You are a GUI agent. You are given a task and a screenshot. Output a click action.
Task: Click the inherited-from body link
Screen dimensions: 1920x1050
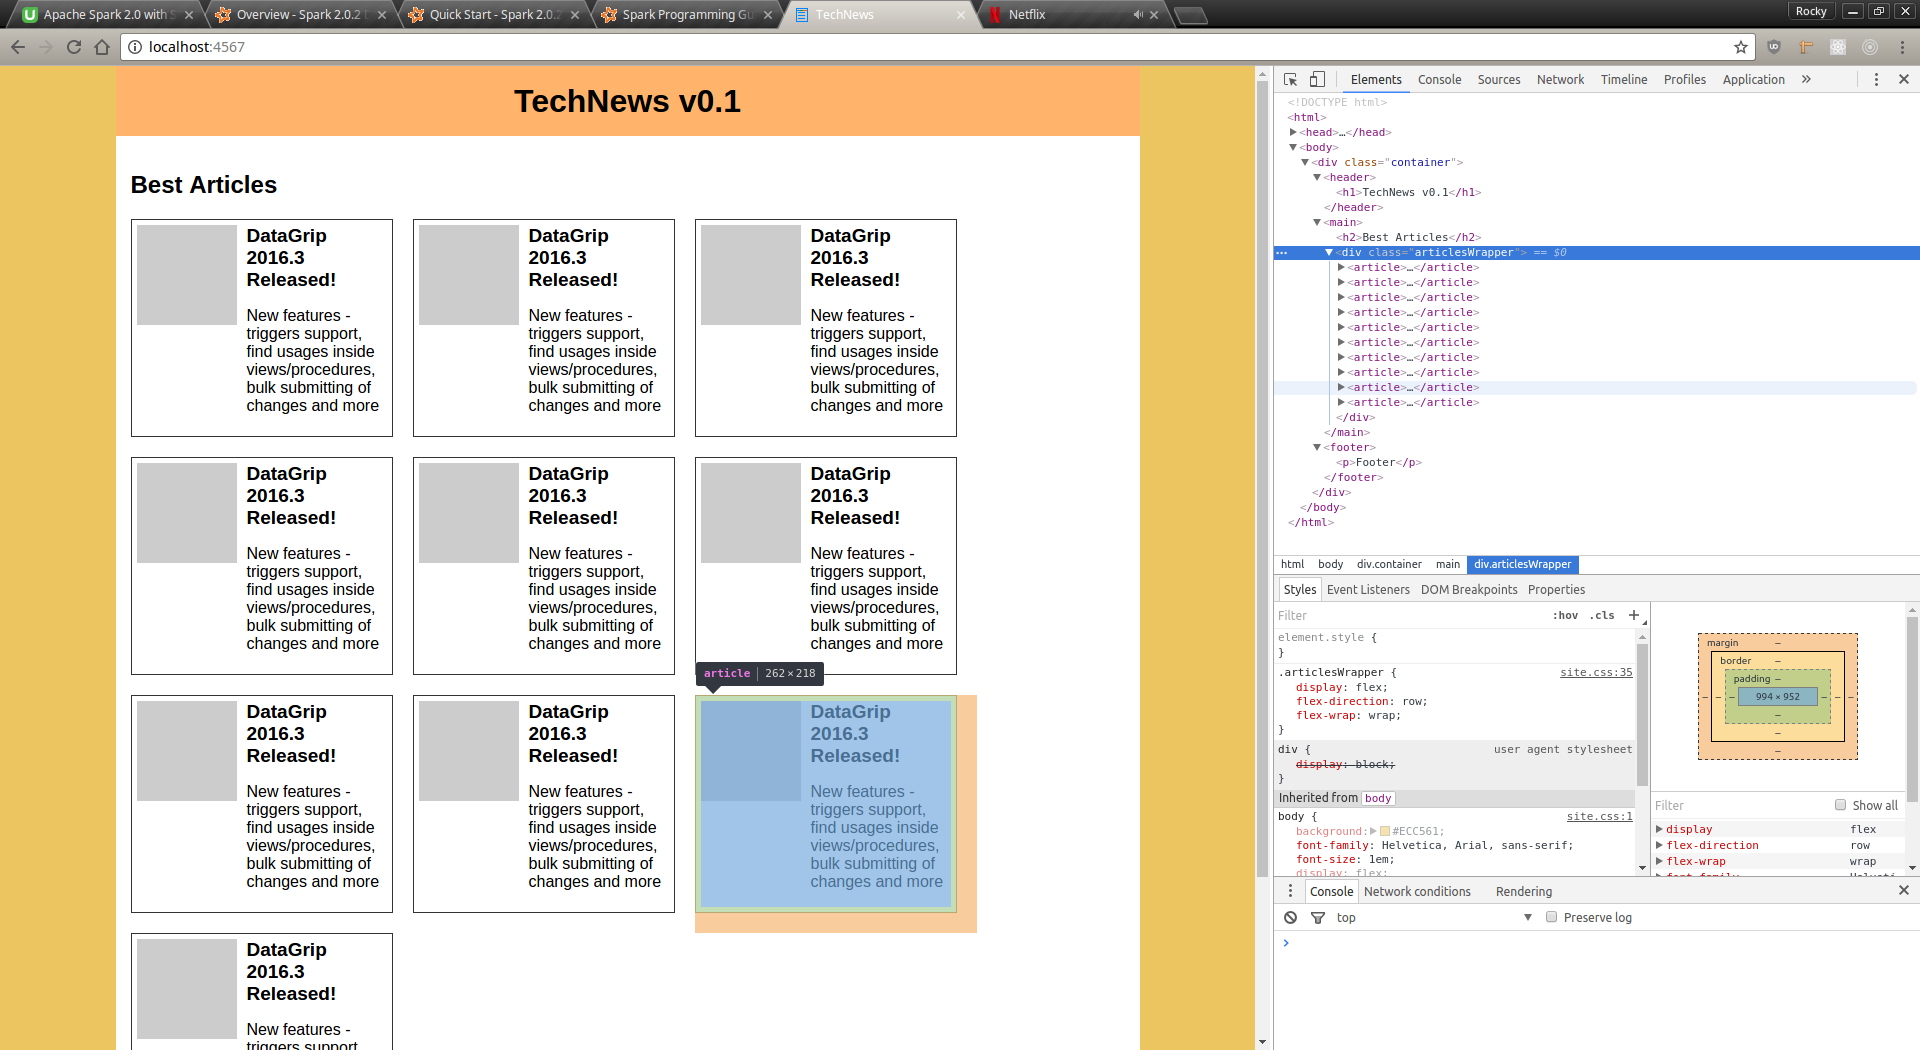tap(1378, 798)
